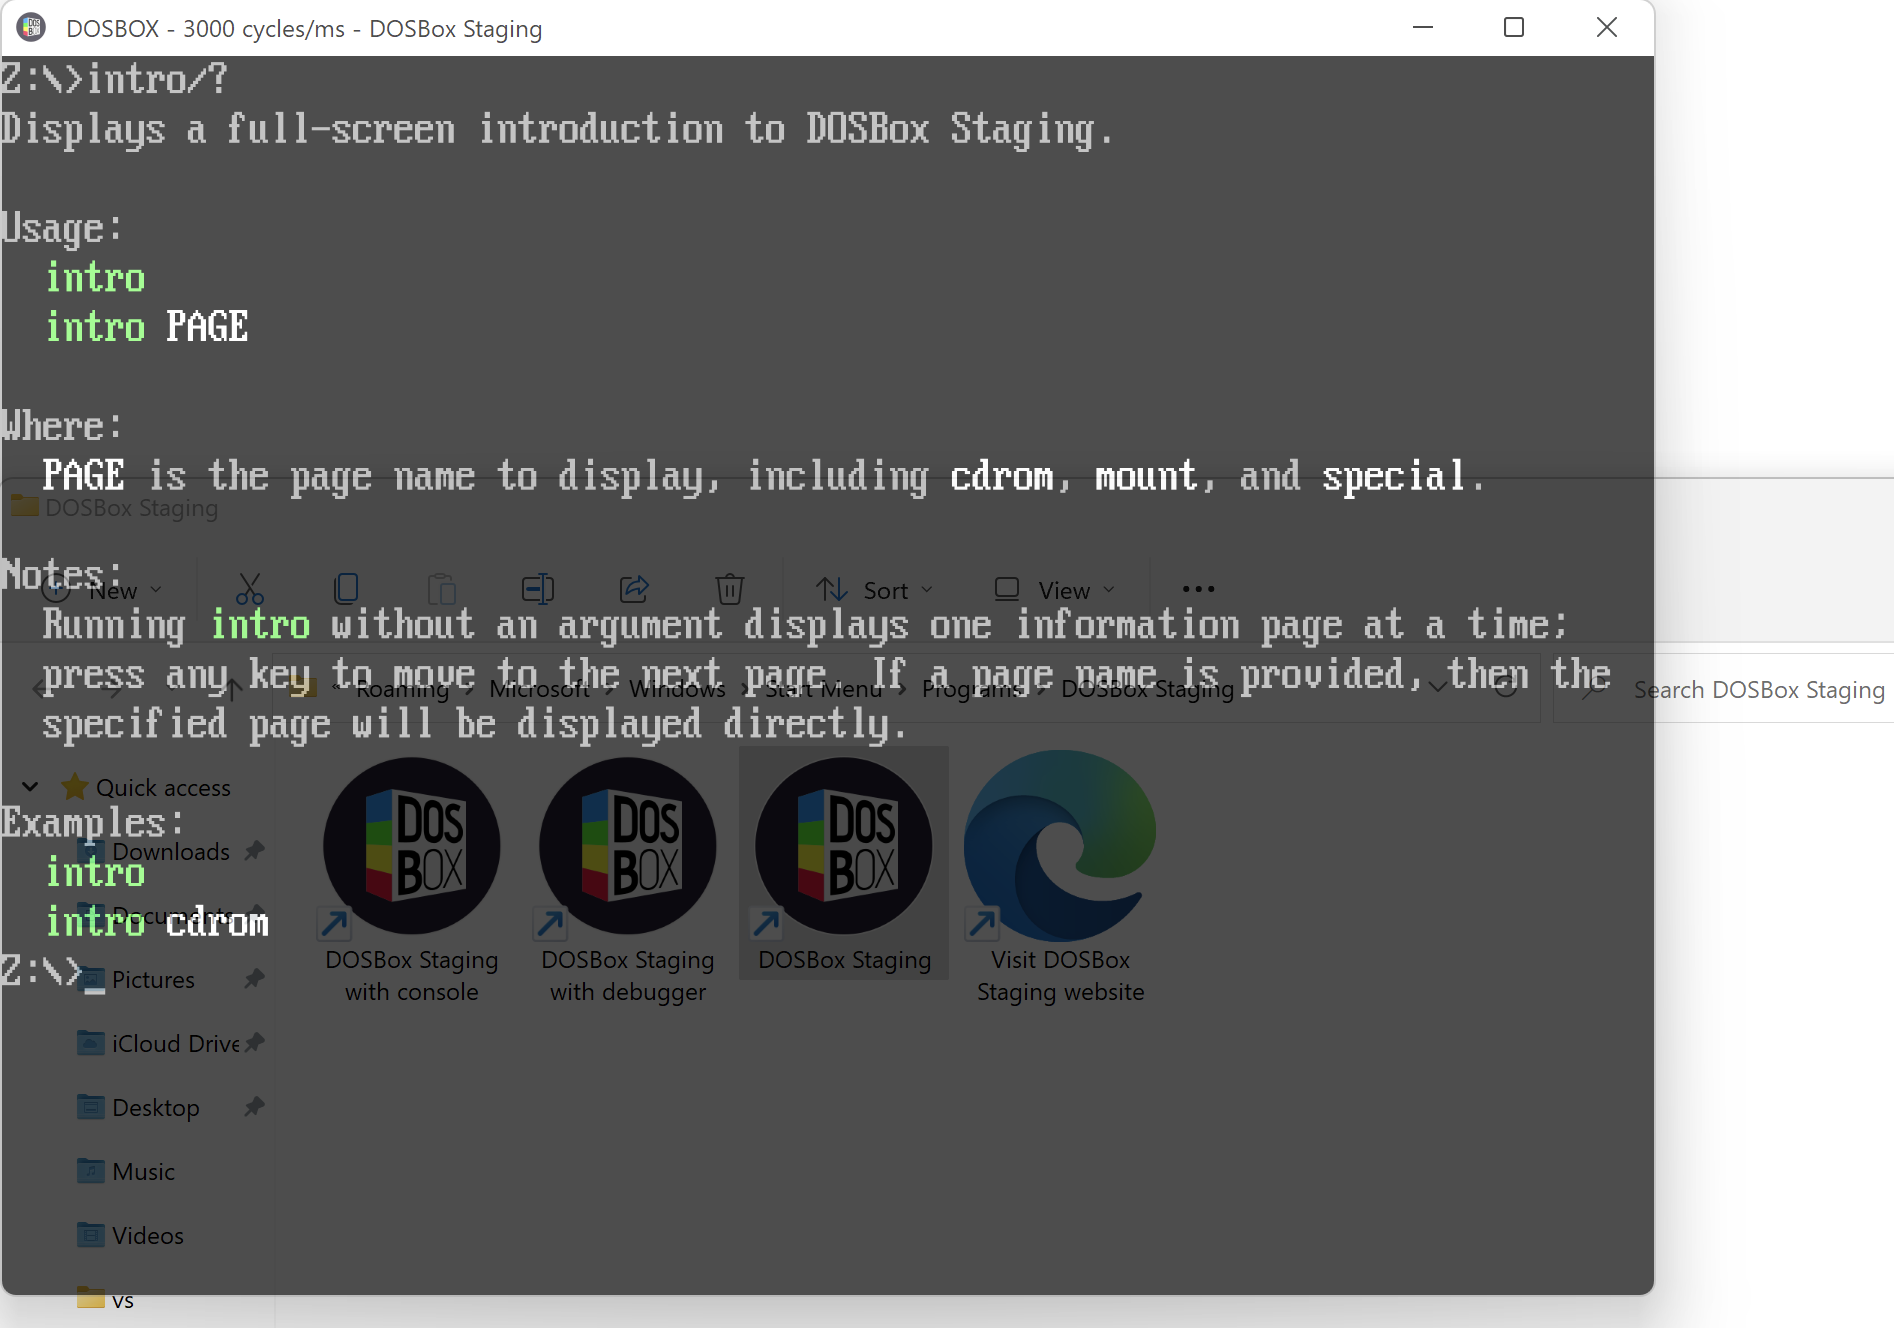Click the Explorer Back arrow button
The width and height of the screenshot is (1894, 1328).
click(44, 689)
